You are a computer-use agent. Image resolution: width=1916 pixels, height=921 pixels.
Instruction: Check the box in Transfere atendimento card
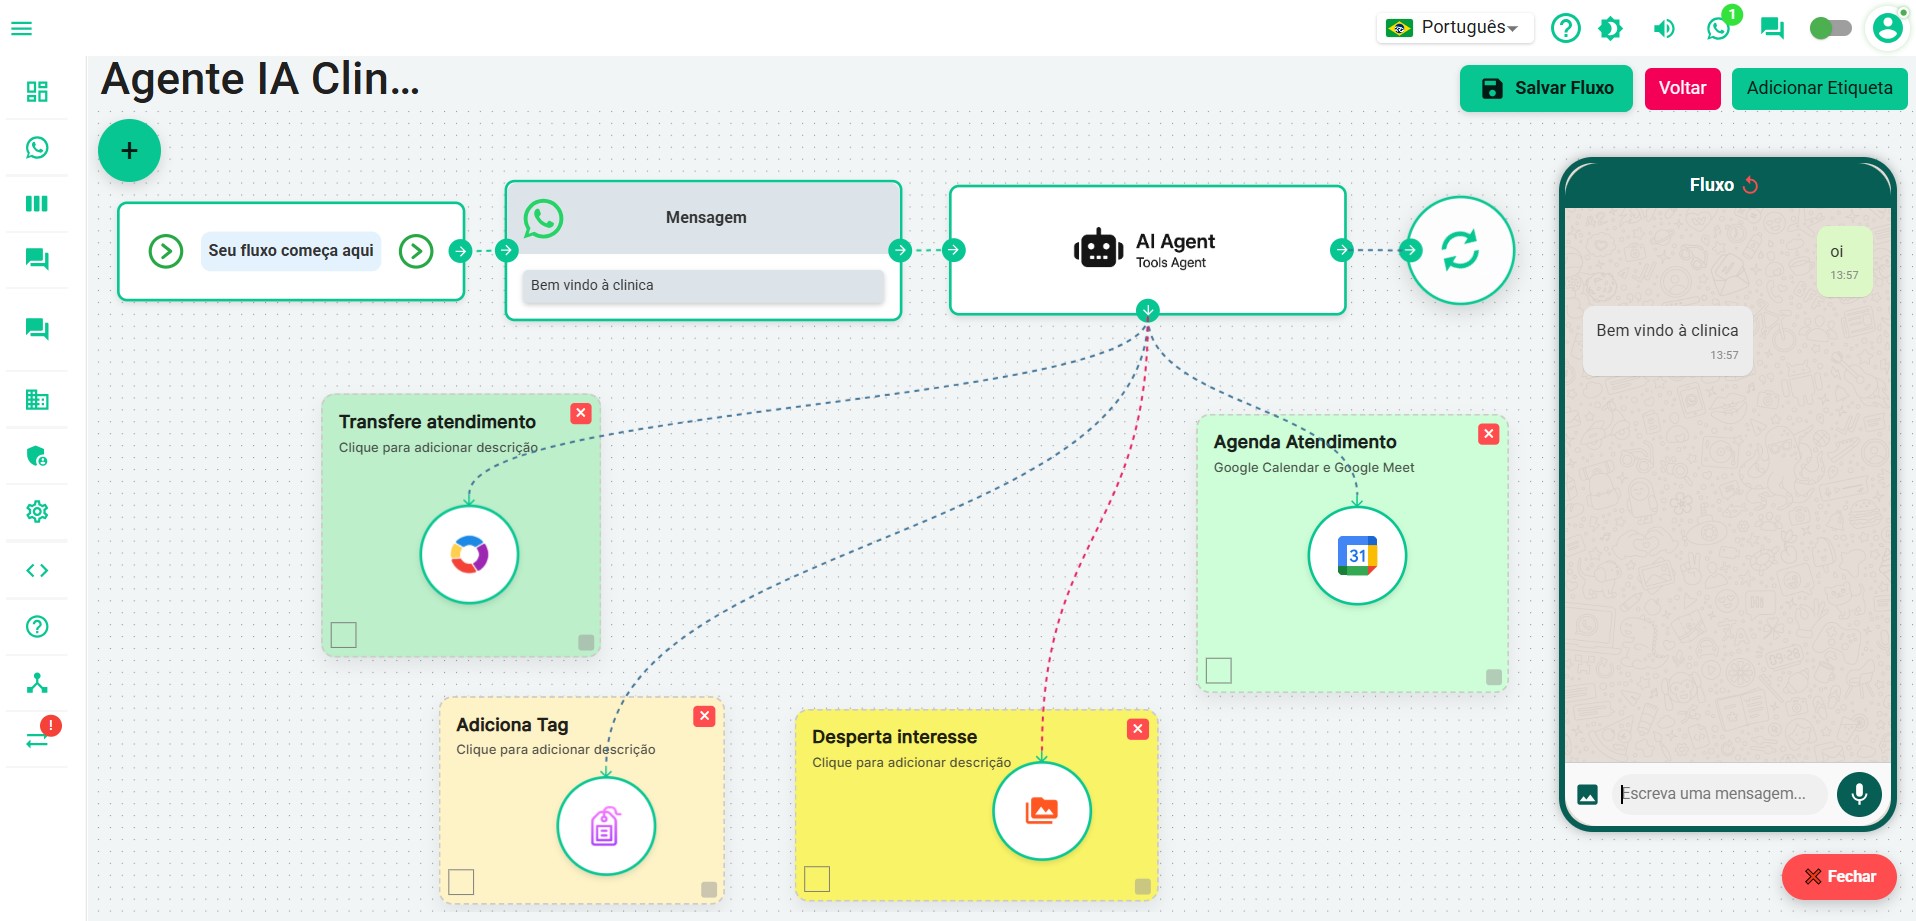[x=344, y=635]
